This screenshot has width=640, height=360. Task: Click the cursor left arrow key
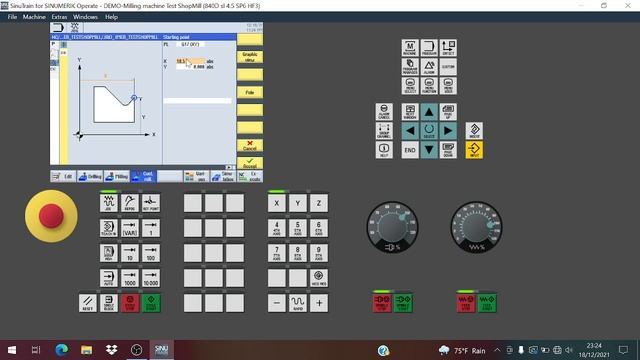click(x=410, y=131)
